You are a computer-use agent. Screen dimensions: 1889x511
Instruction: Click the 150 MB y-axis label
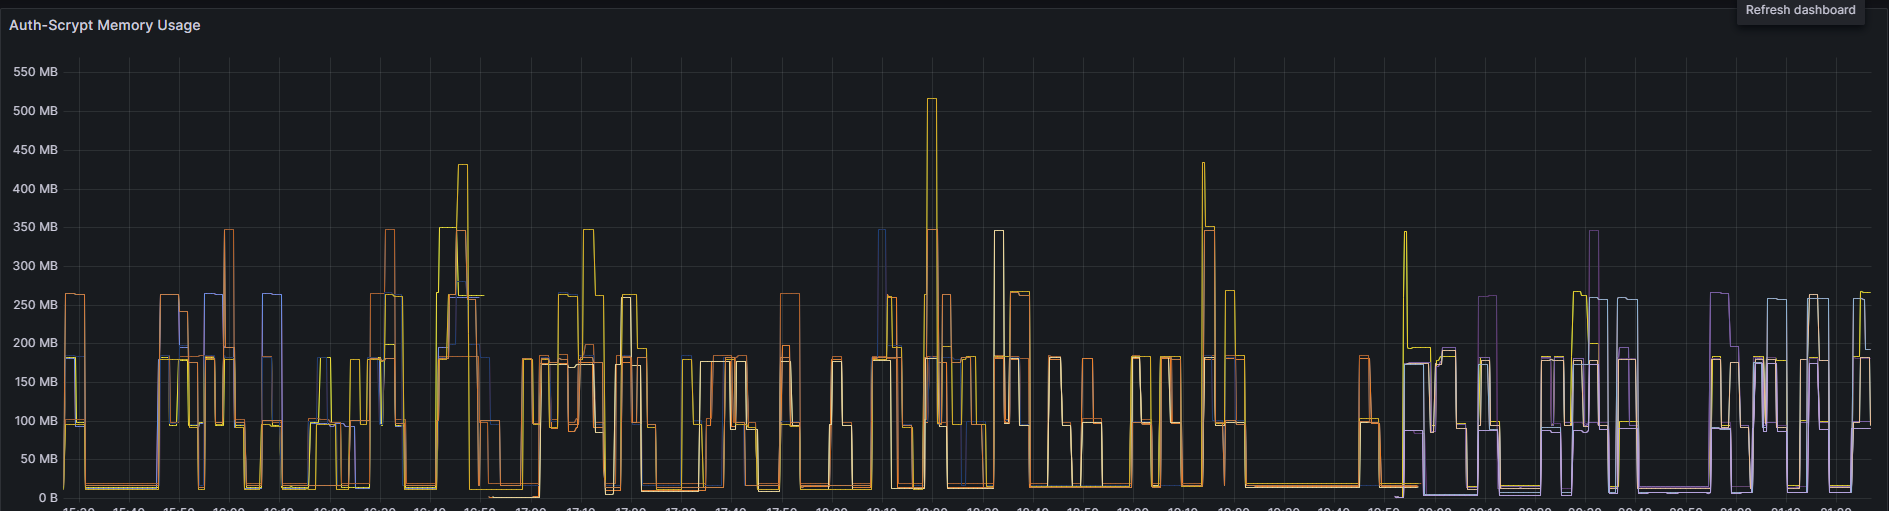click(35, 382)
